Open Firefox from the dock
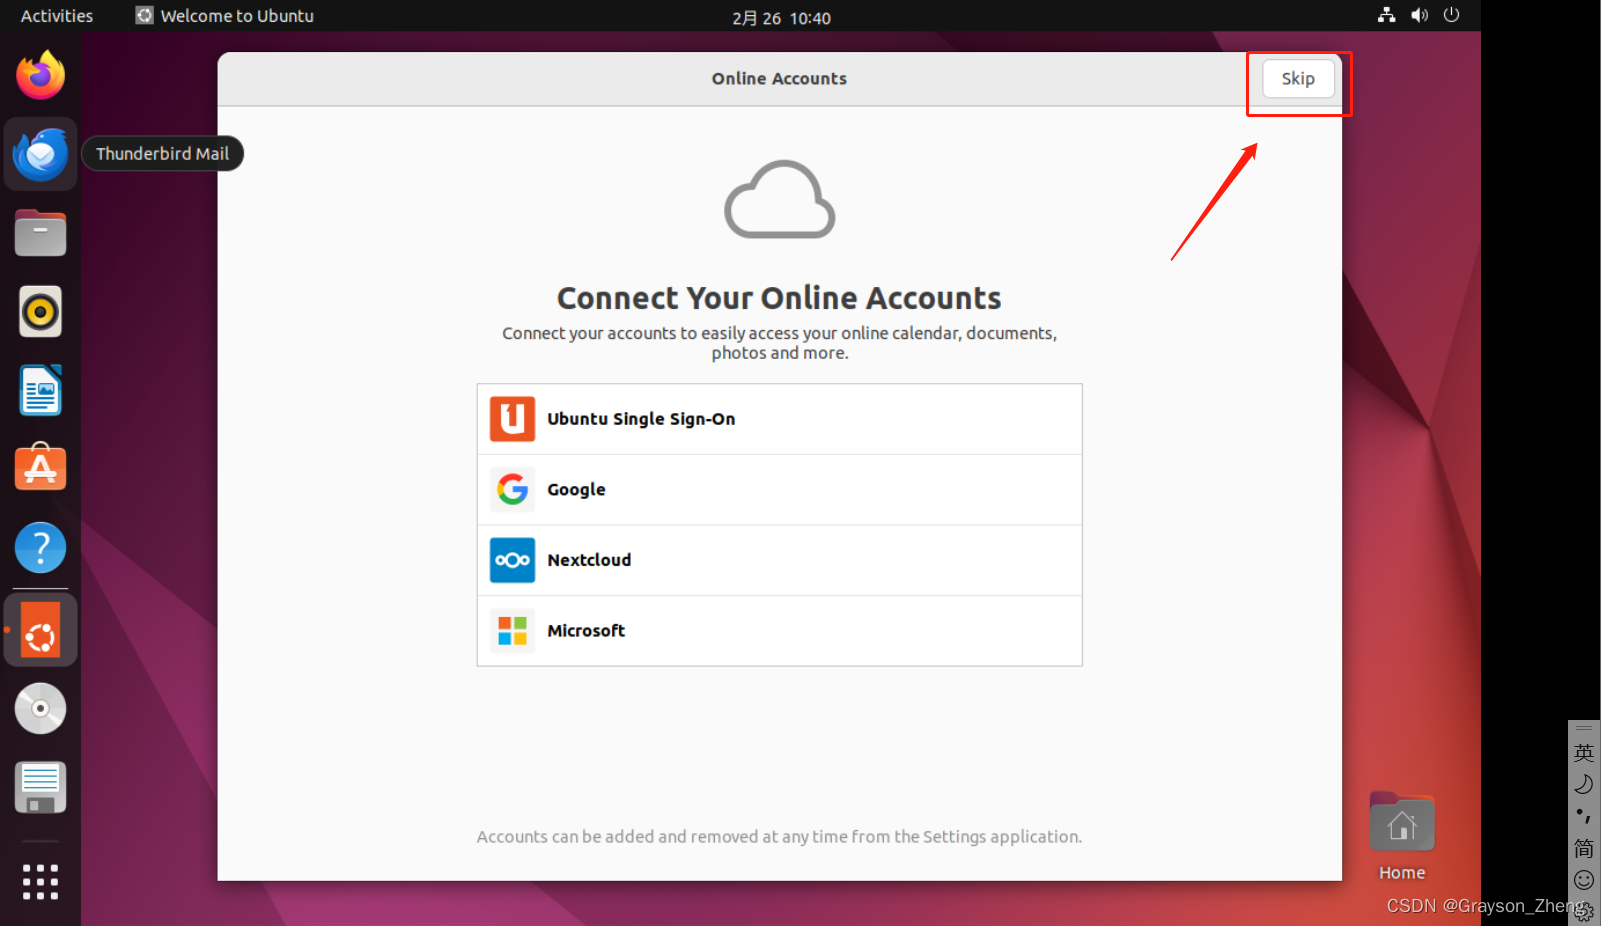 [x=40, y=76]
